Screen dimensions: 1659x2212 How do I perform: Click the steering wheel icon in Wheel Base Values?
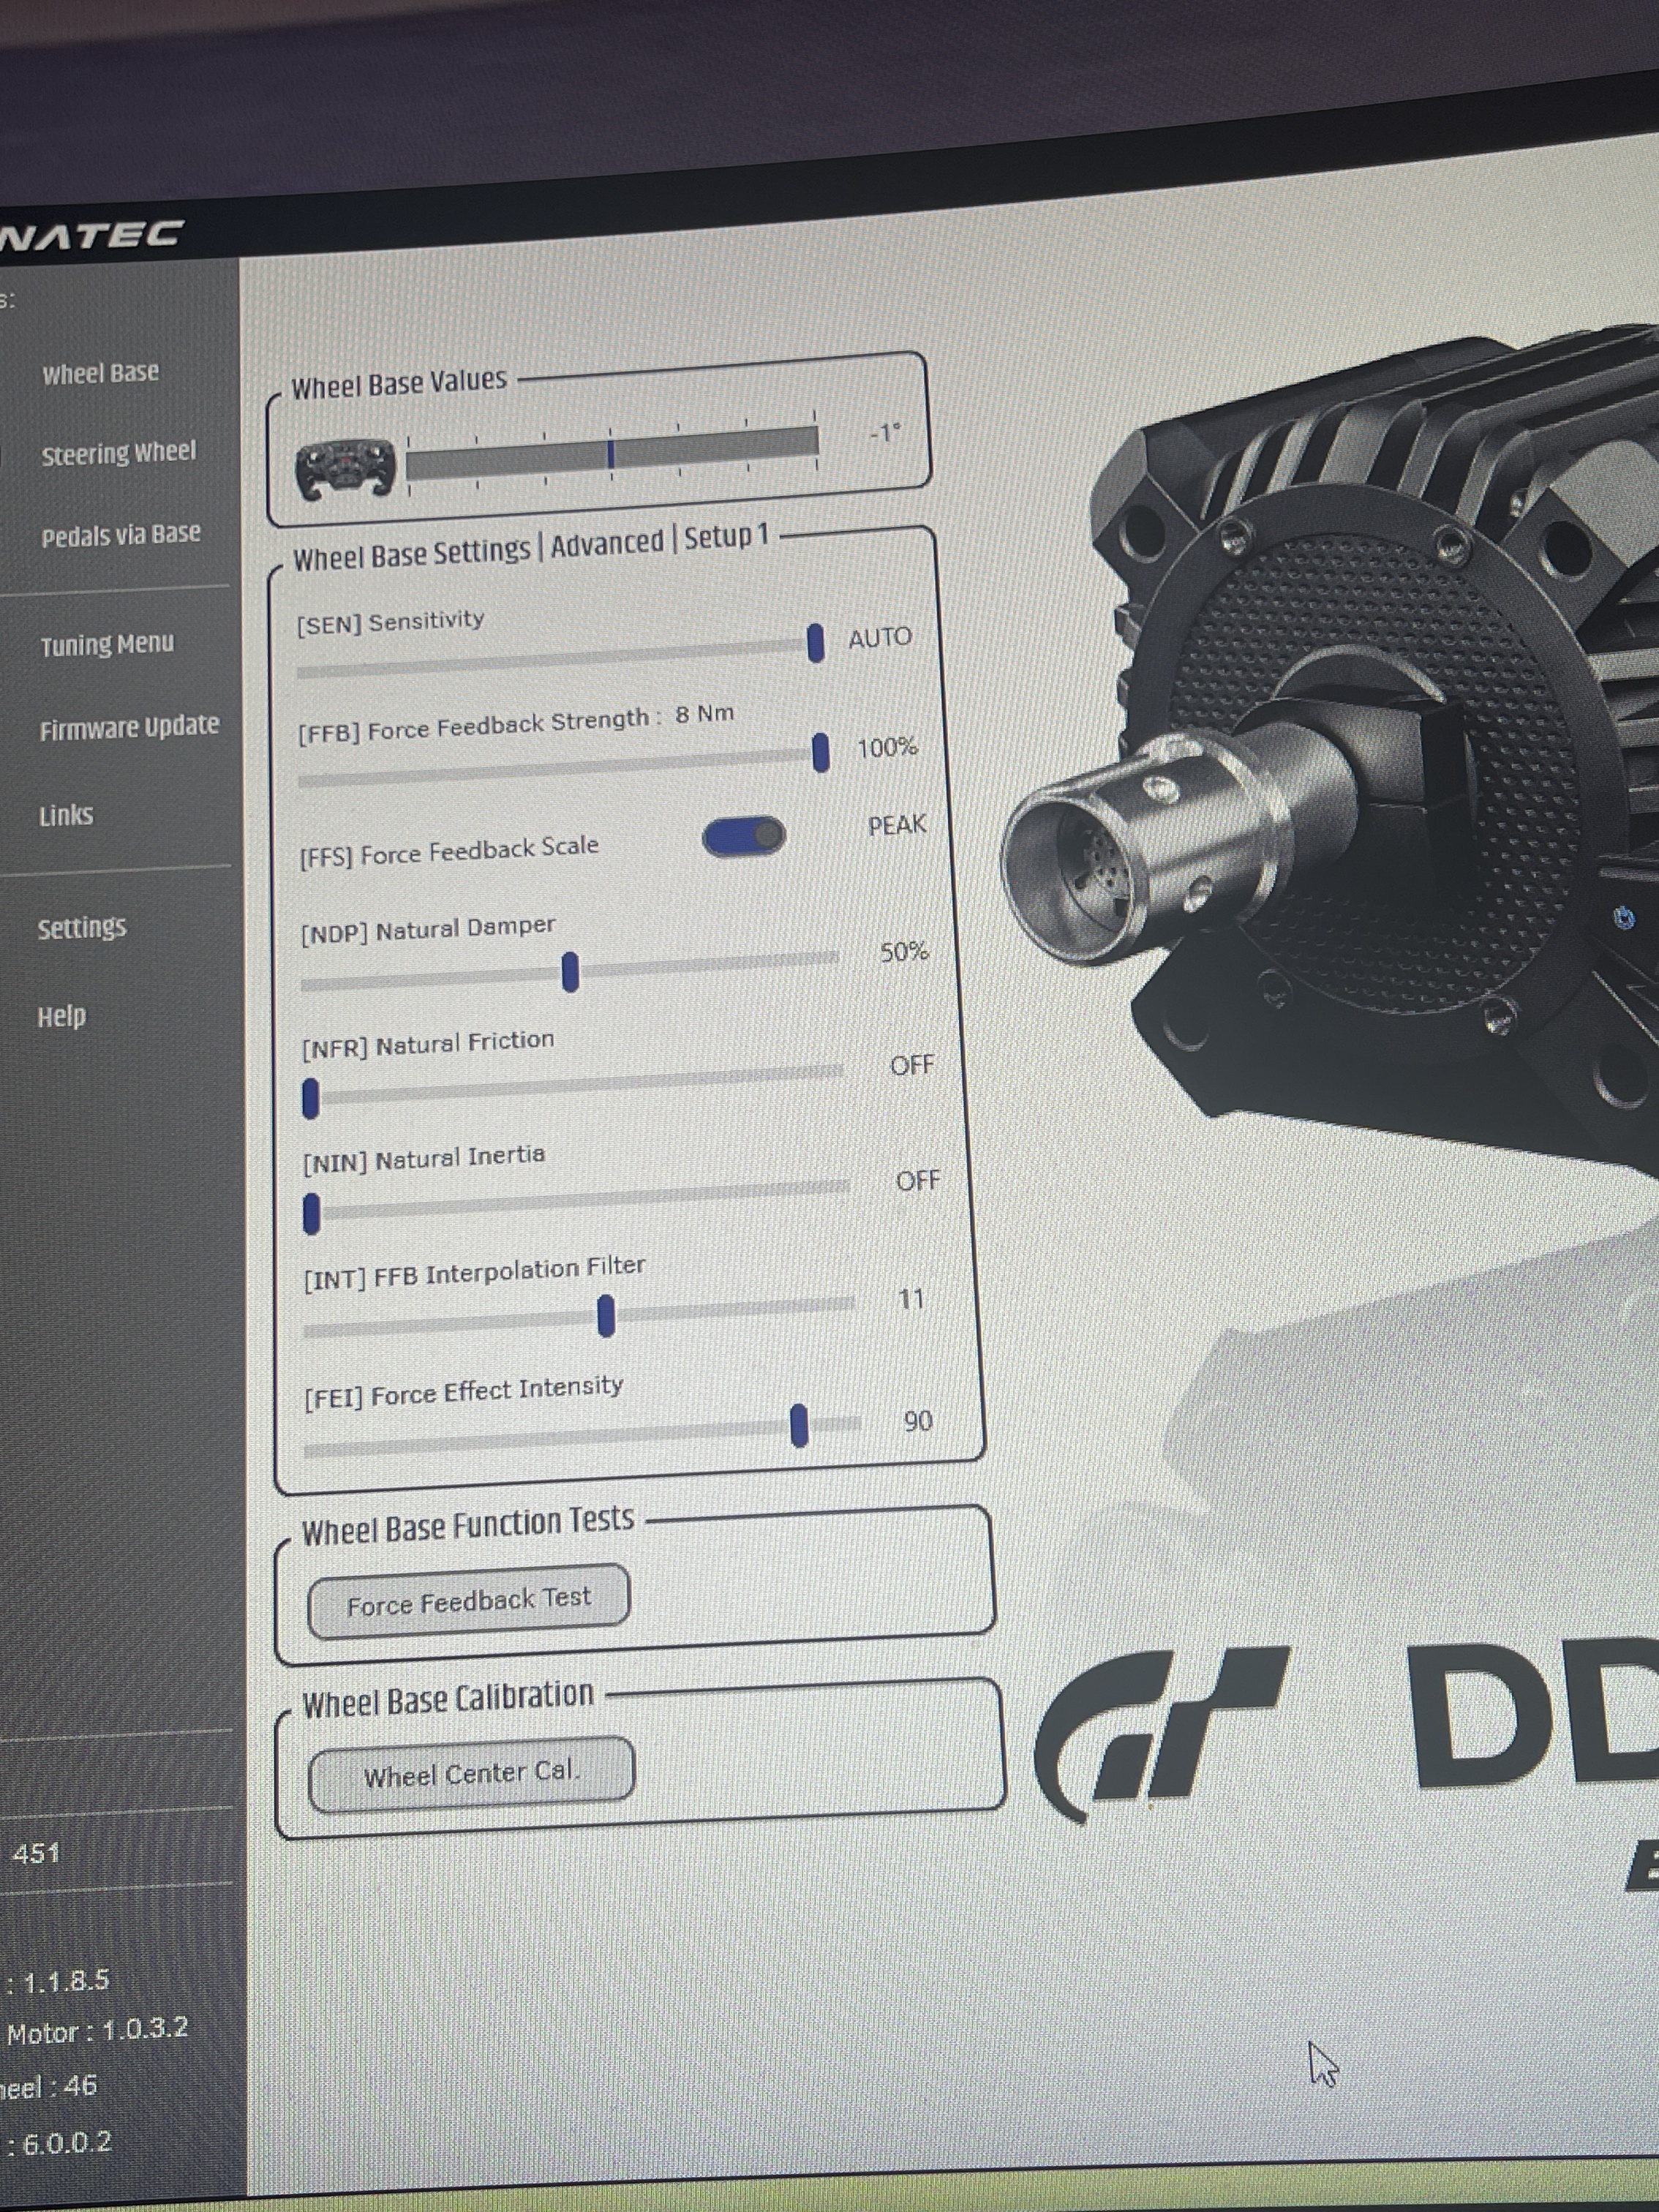click(x=345, y=470)
